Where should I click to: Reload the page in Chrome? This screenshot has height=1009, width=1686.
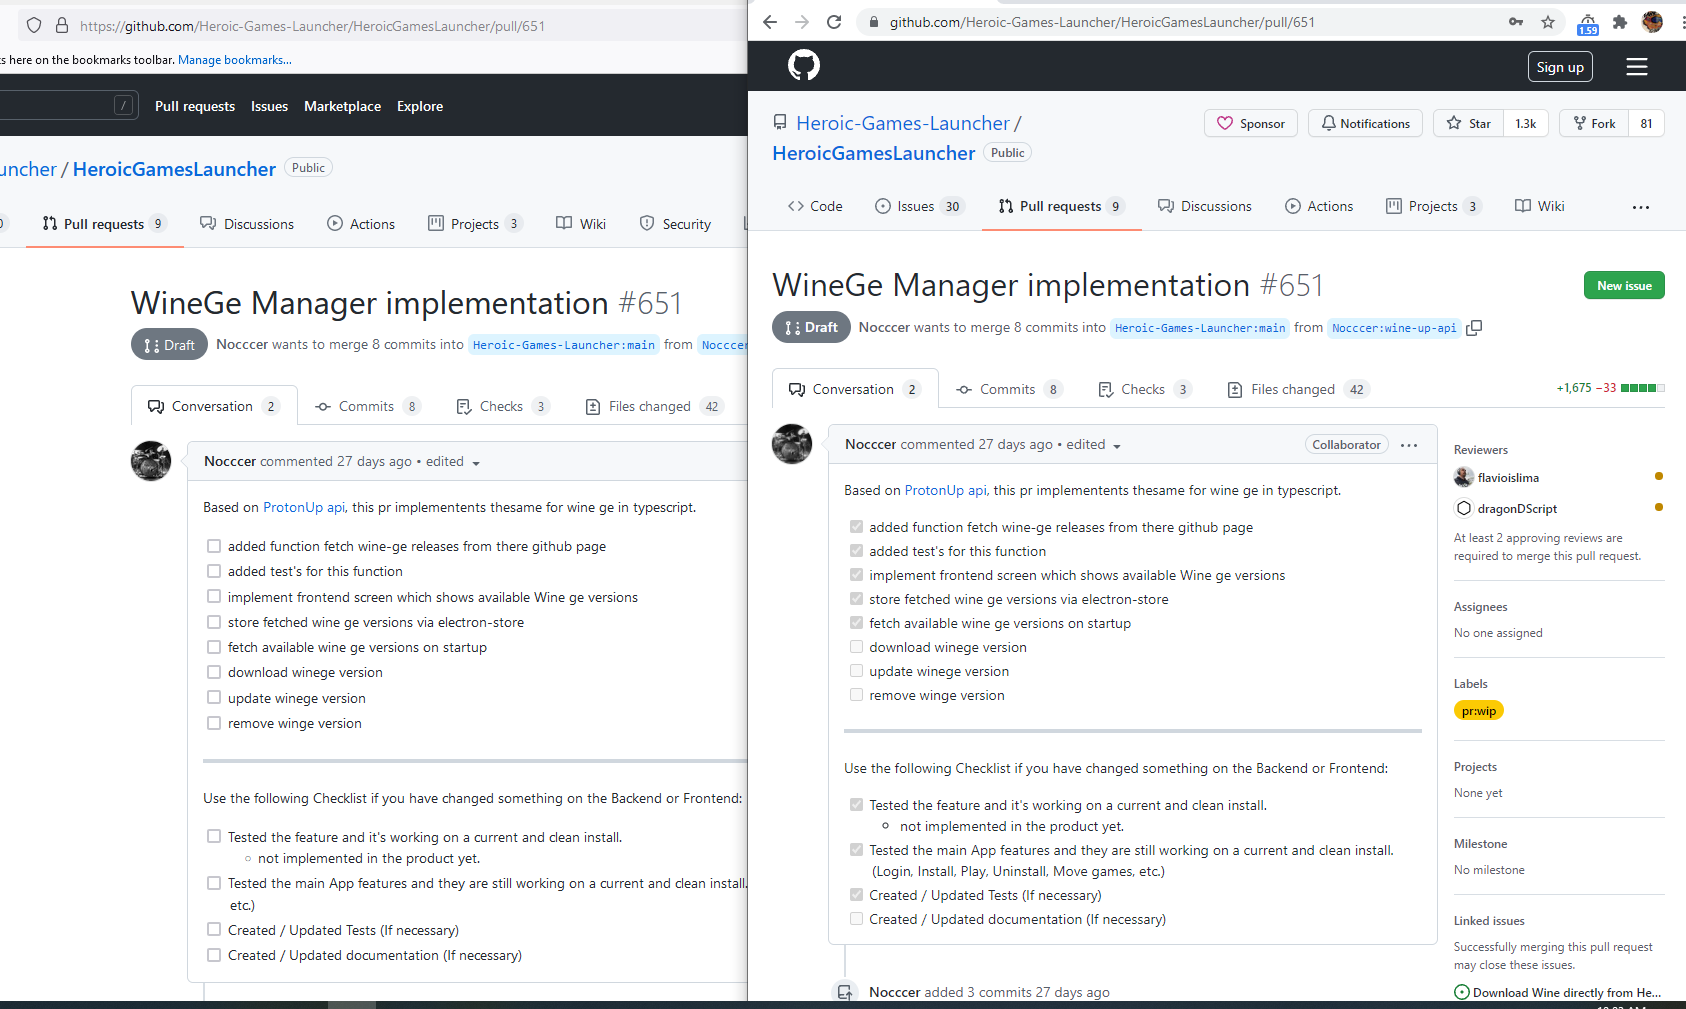pyautogui.click(x=834, y=21)
